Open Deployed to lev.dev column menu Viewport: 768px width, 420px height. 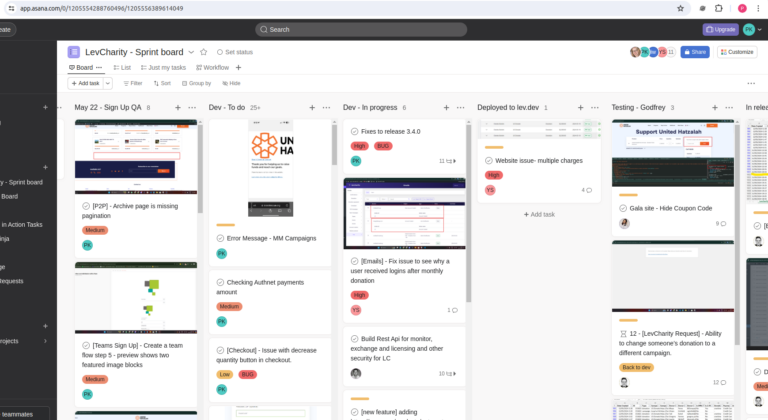[595, 107]
